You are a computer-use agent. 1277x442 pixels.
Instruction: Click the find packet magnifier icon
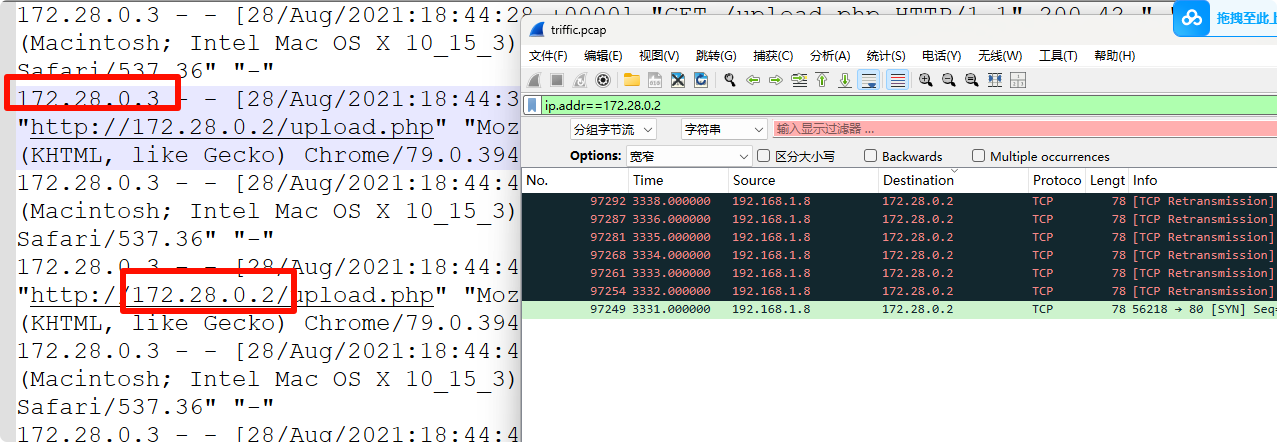tap(730, 80)
